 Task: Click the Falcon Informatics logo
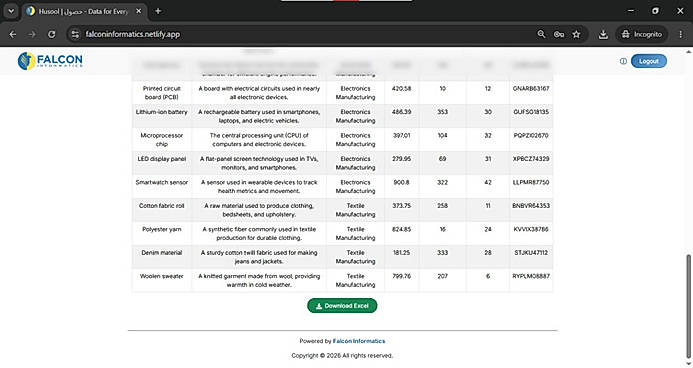pyautogui.click(x=50, y=61)
